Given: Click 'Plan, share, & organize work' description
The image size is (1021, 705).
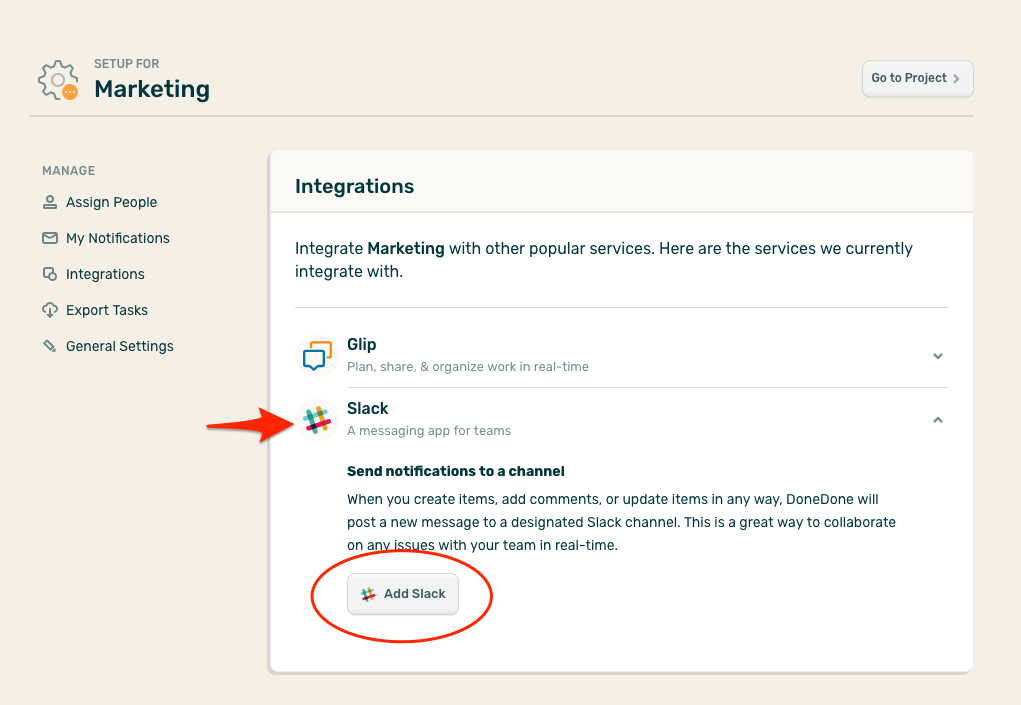Looking at the screenshot, I should pyautogui.click(x=468, y=366).
